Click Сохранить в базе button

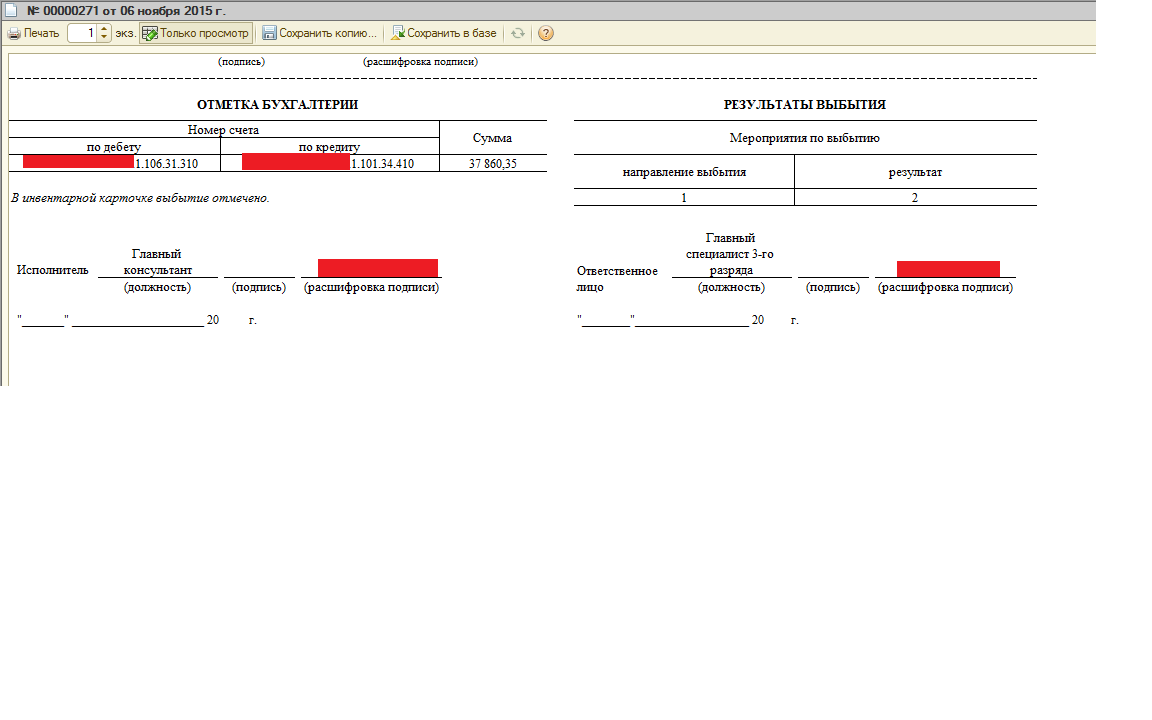pos(444,33)
